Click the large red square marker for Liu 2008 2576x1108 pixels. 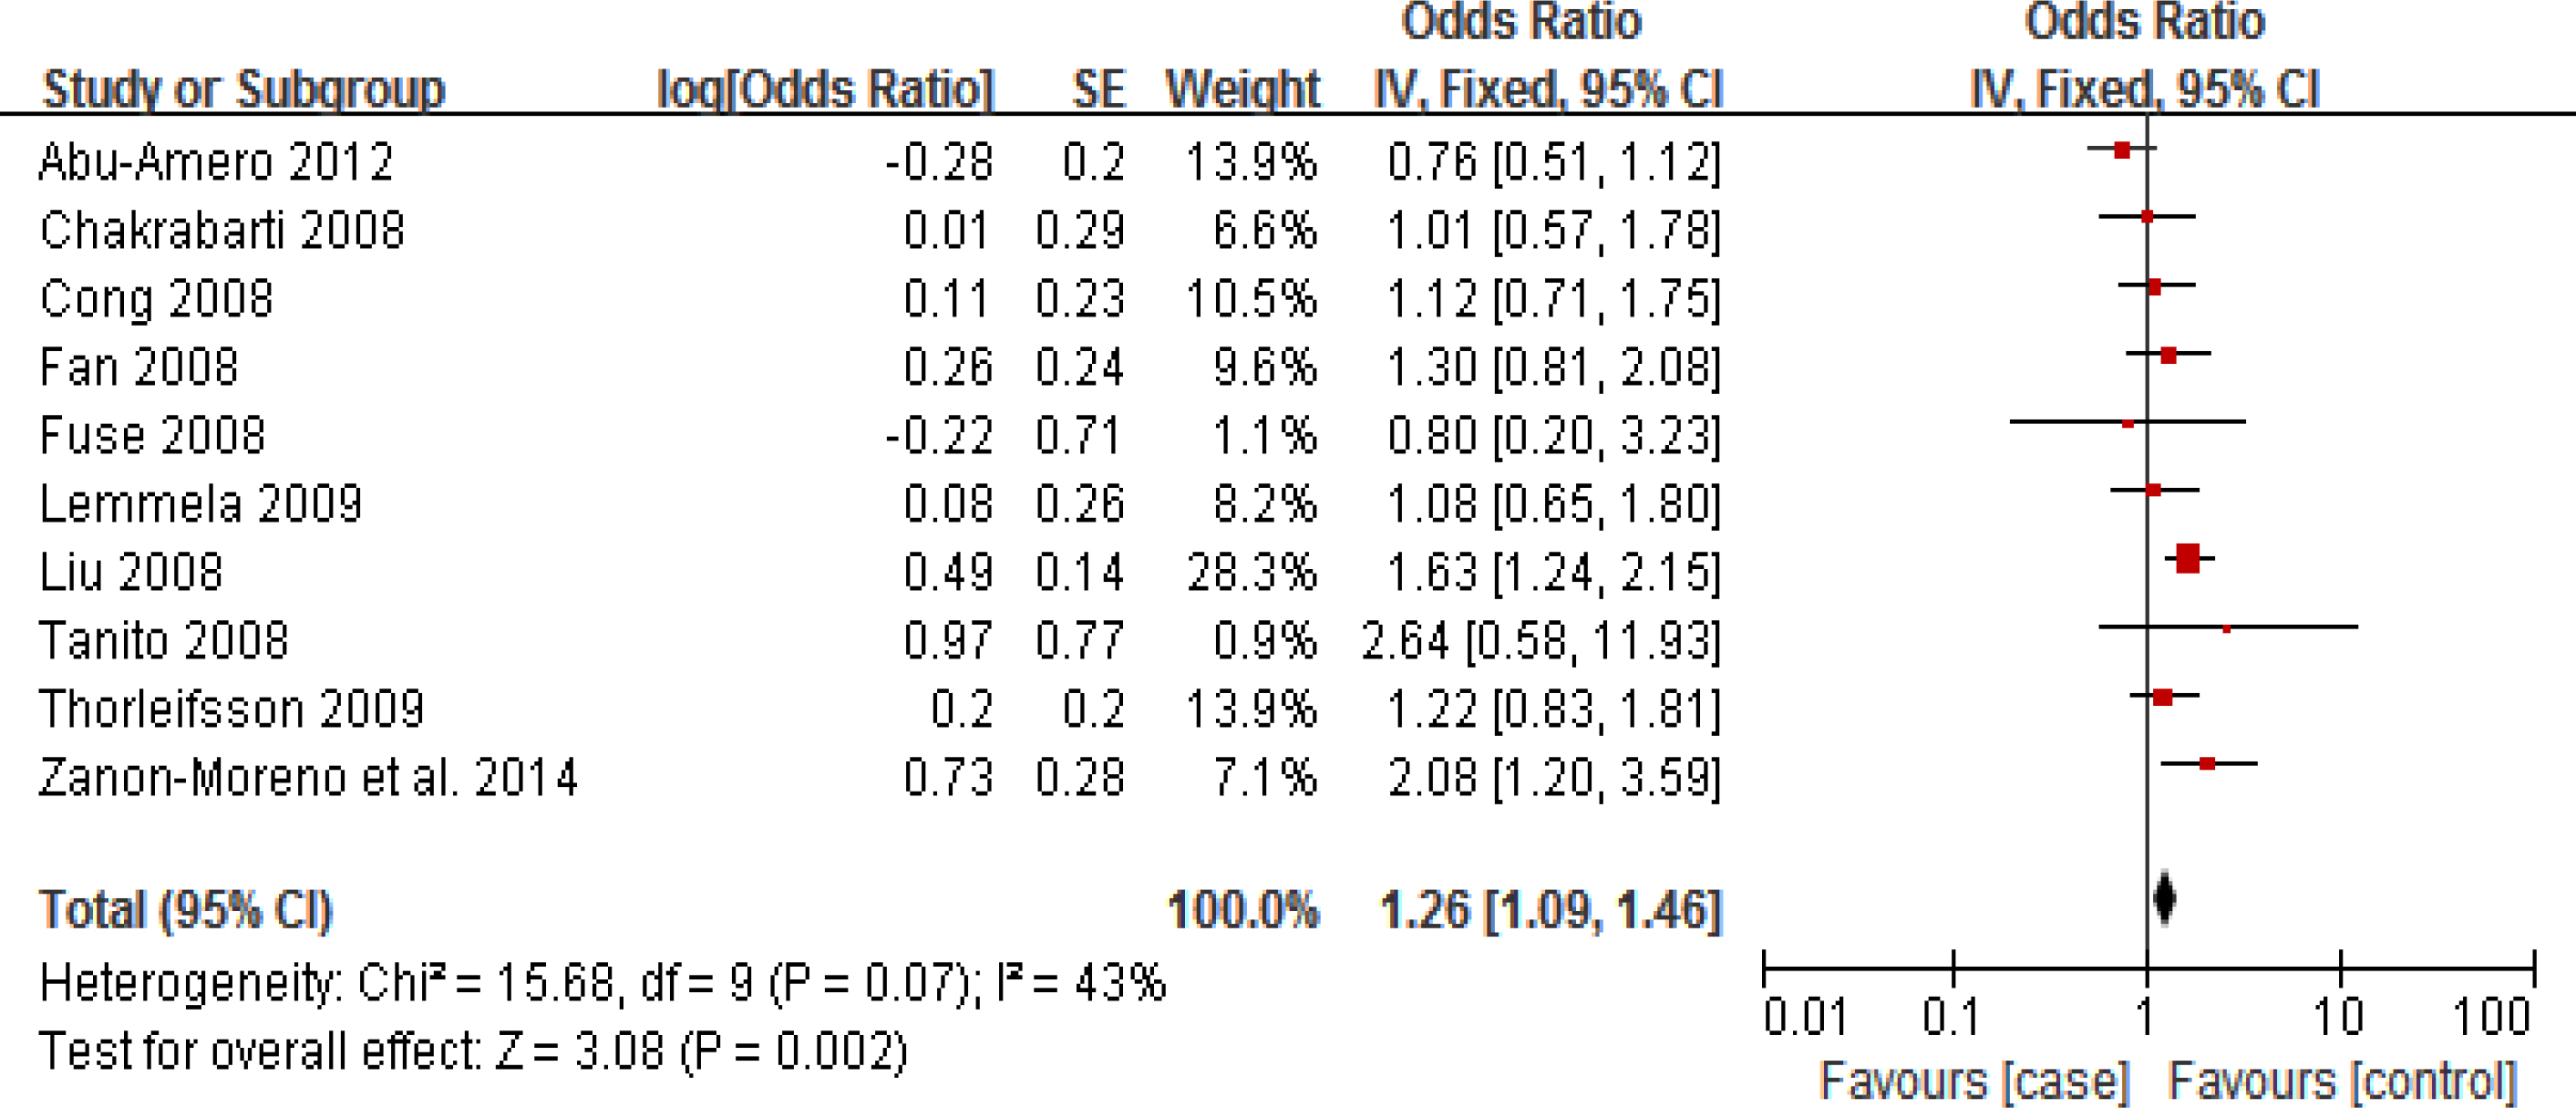[2188, 559]
